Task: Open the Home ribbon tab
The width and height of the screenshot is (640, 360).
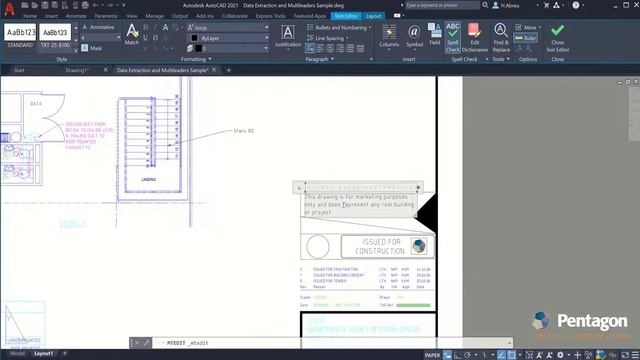Action: click(30, 16)
